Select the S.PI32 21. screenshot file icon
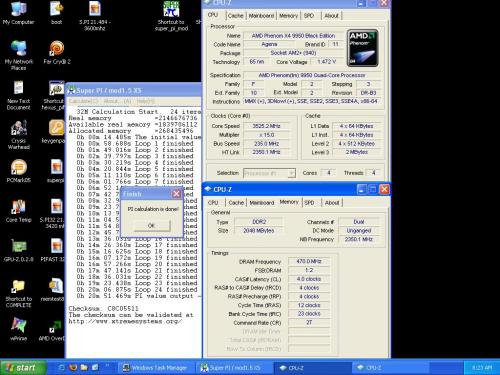 pos(53,214)
